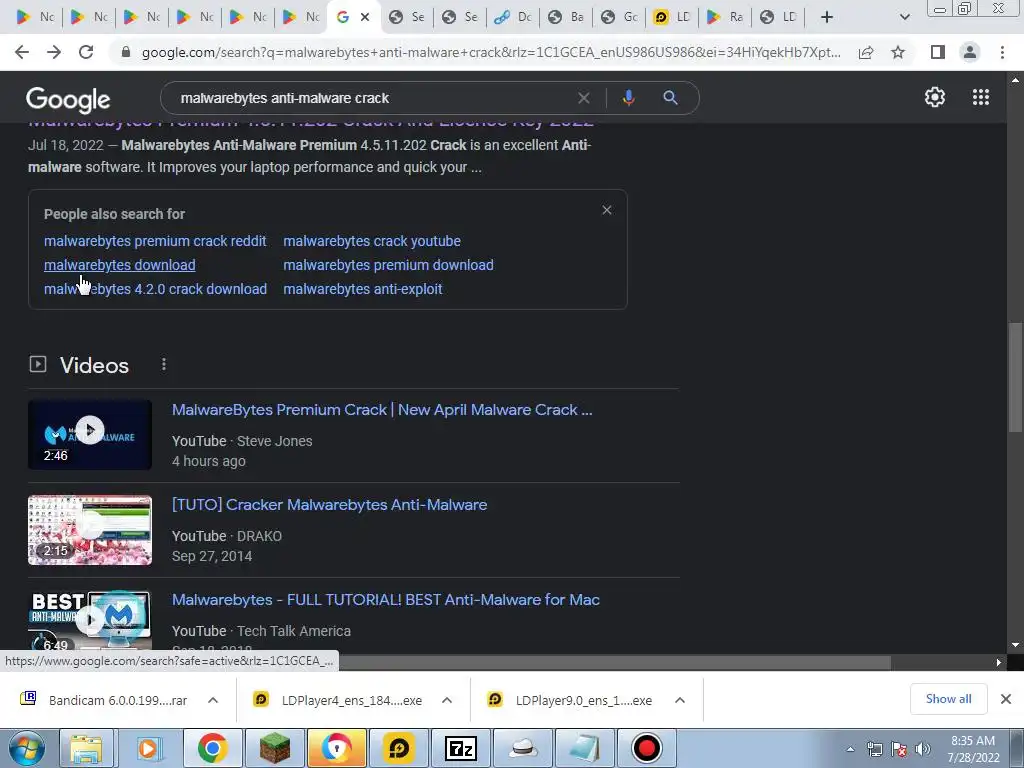
Task: Switch to the LD tab with yellow icon
Action: pos(672,17)
